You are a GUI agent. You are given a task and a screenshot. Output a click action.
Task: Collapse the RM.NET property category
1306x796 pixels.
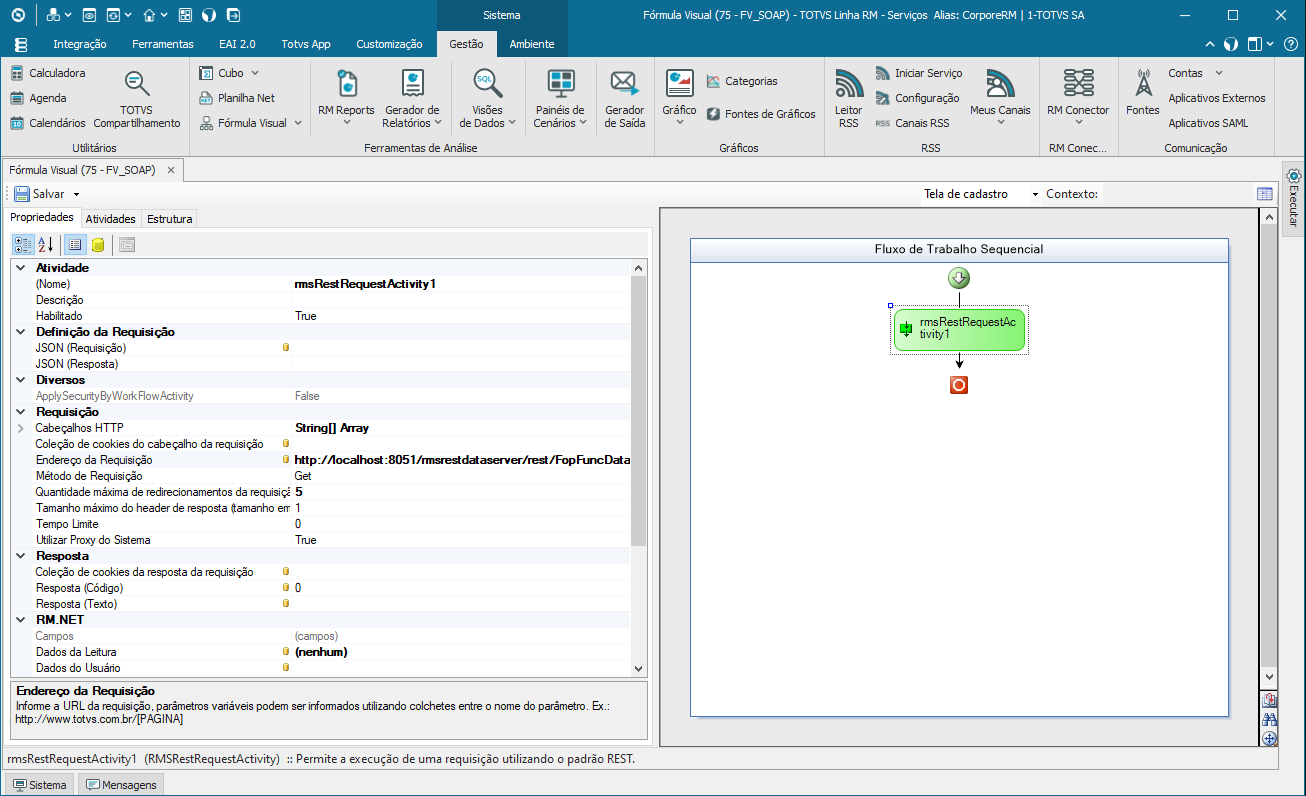tap(22, 620)
